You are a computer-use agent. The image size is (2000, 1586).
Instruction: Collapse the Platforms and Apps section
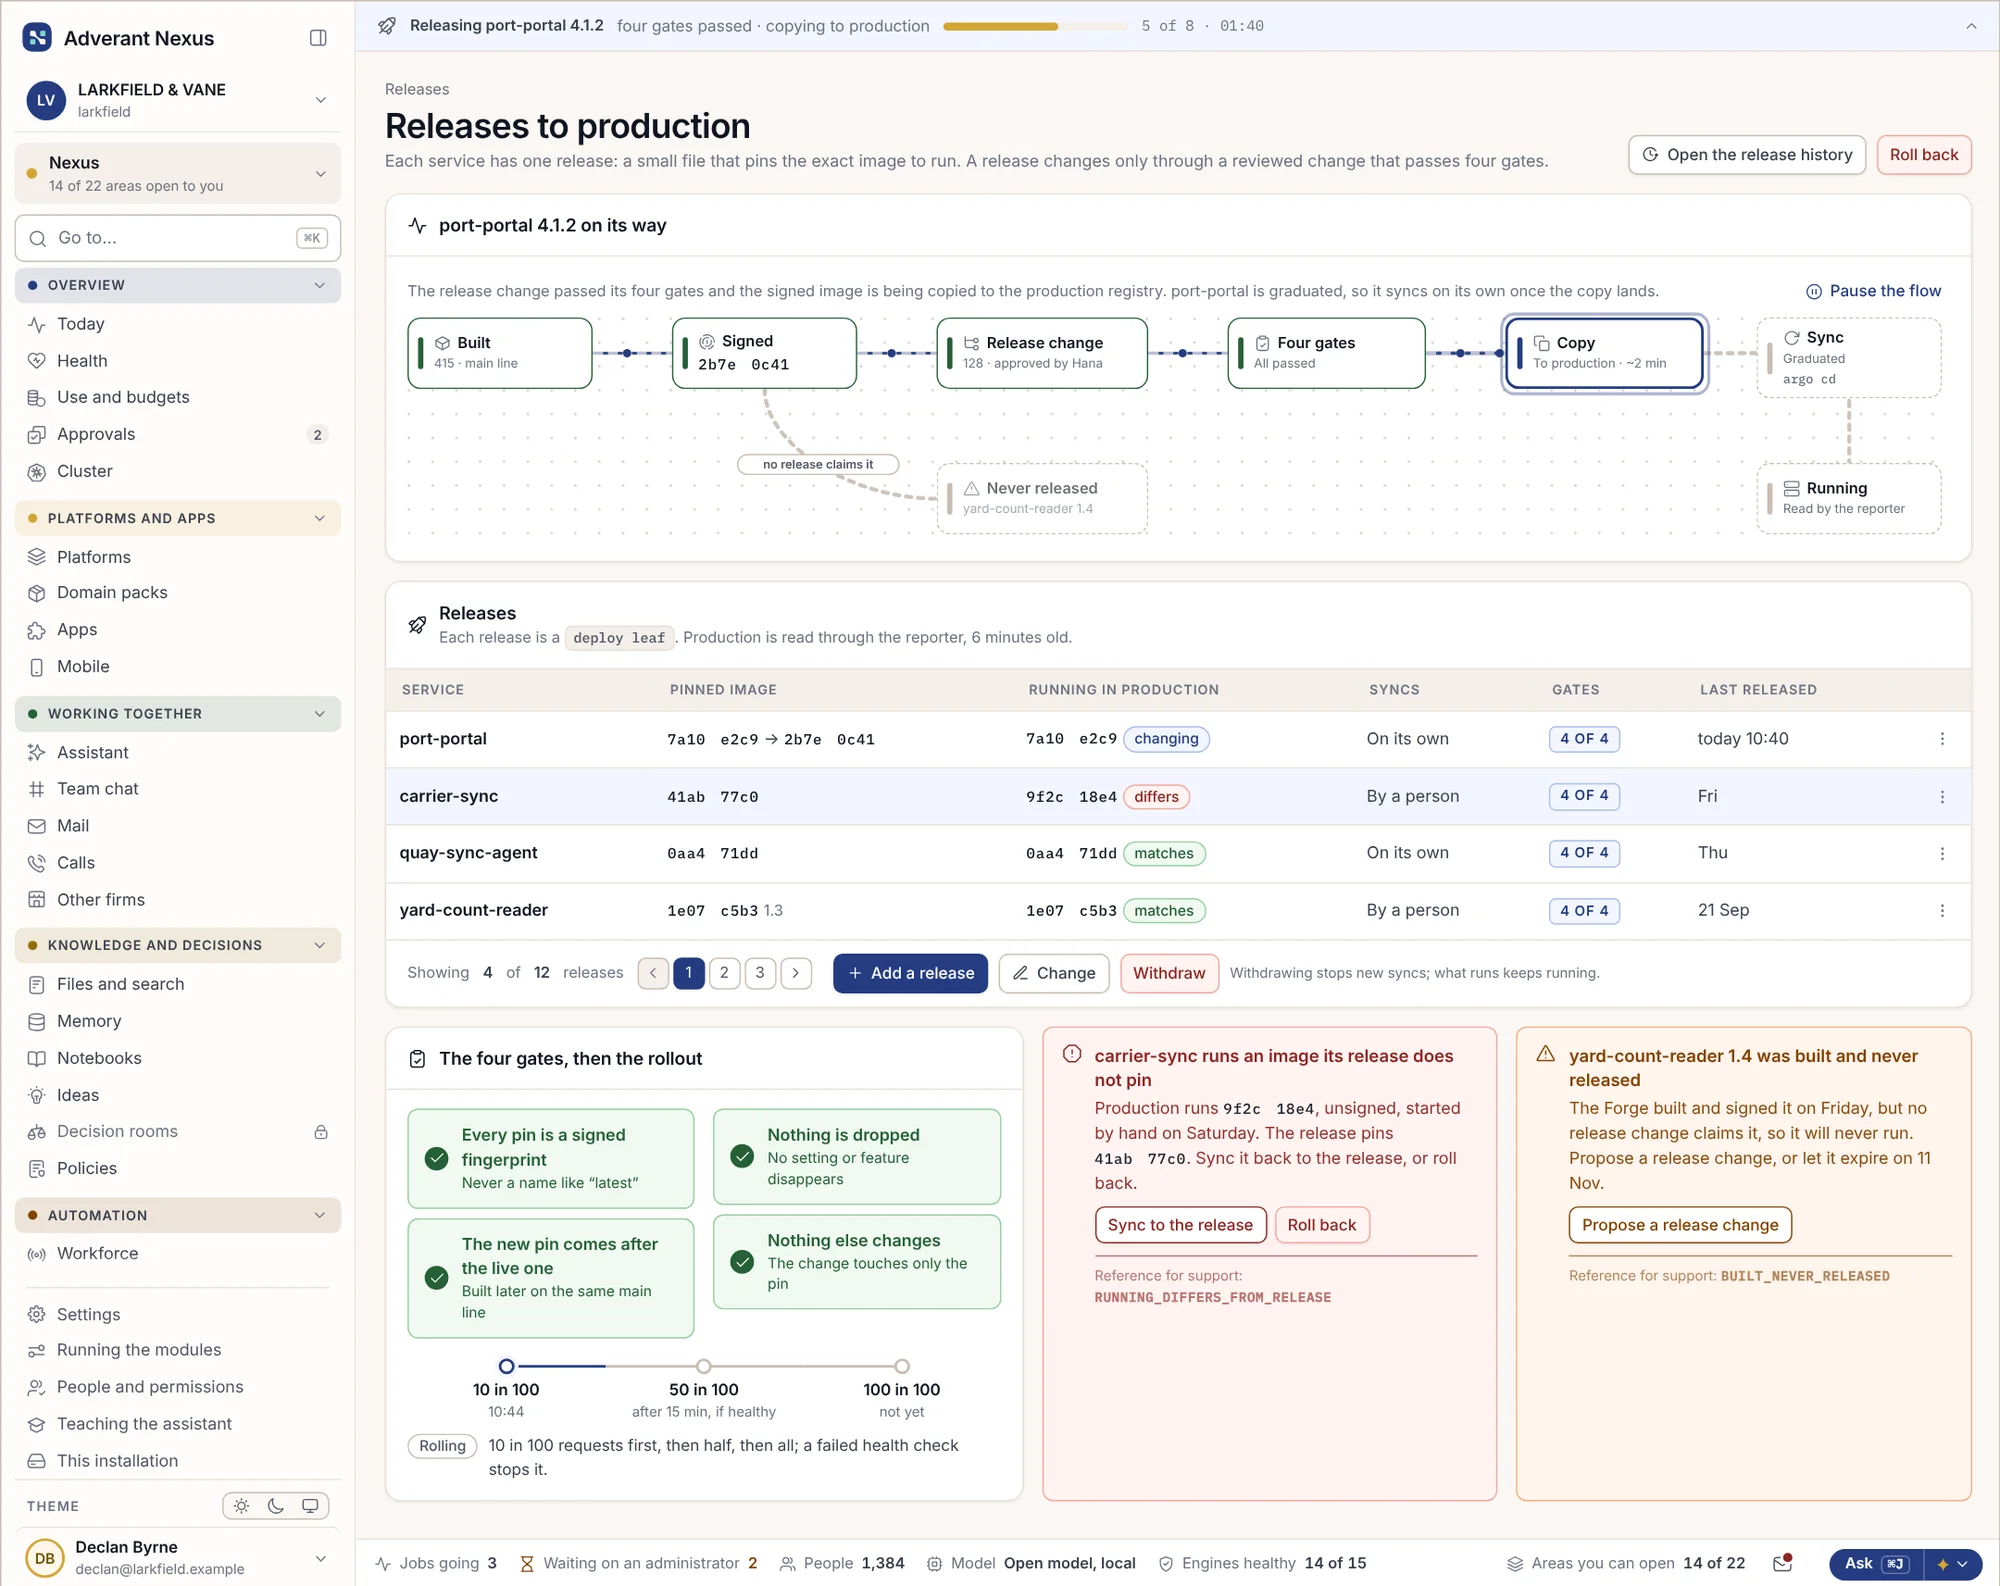coord(178,518)
